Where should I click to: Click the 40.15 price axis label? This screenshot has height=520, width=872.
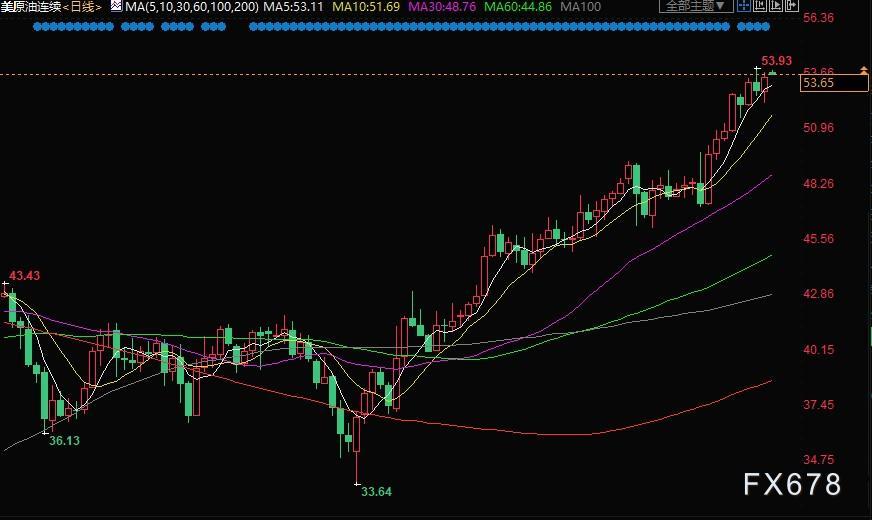click(819, 350)
